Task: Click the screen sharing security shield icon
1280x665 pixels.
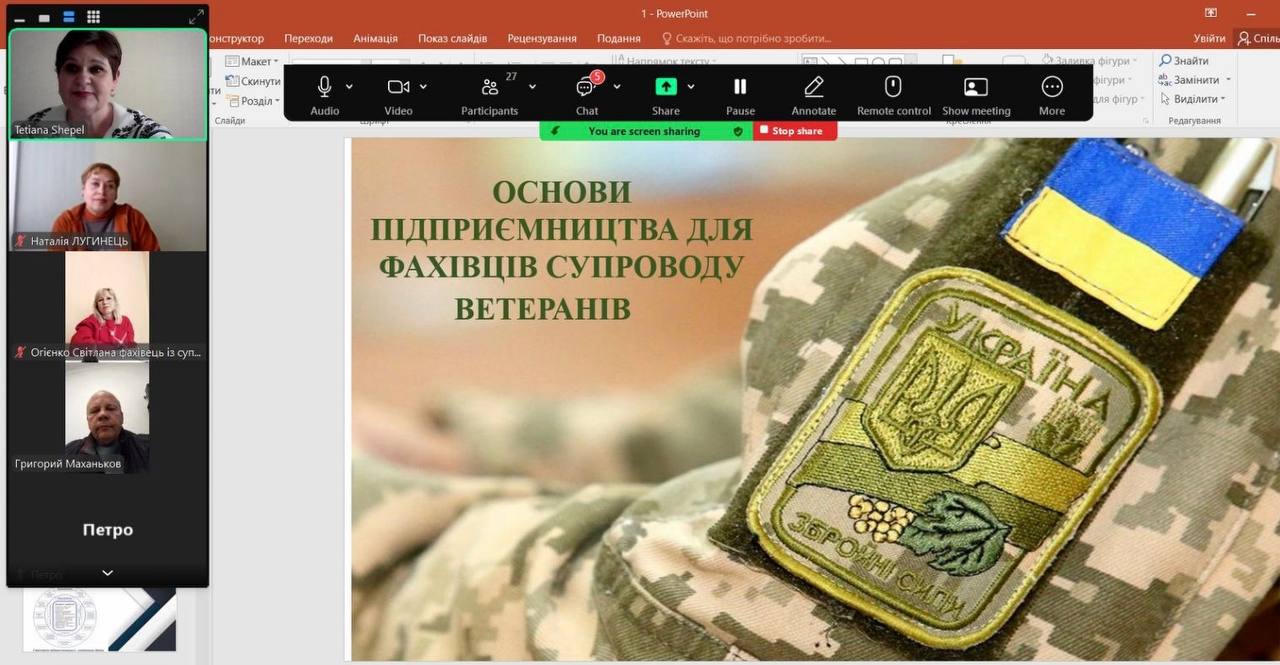Action: click(738, 131)
